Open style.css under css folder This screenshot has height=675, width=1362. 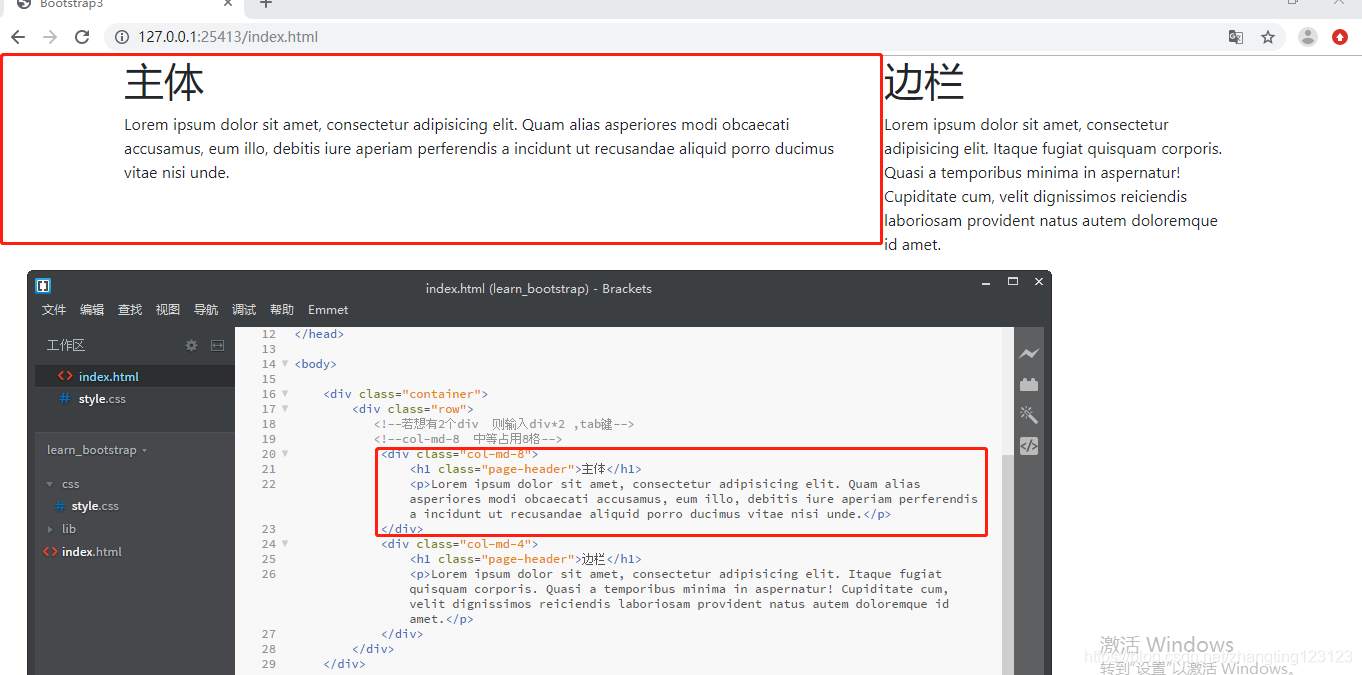95,506
